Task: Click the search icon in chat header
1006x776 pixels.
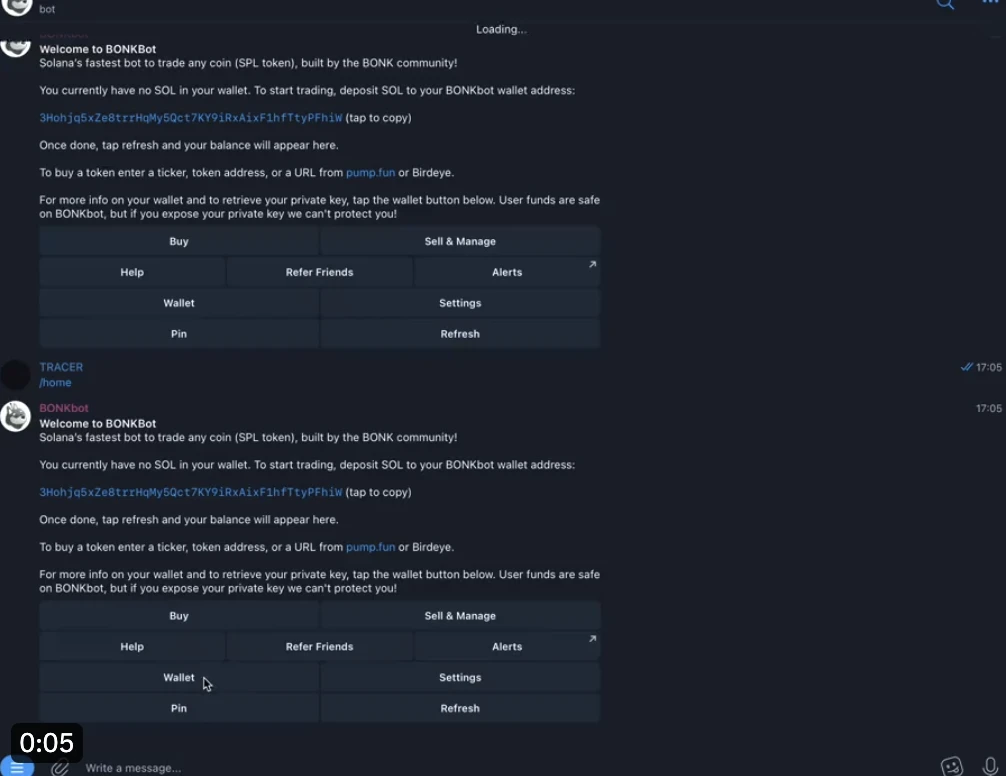Action: pyautogui.click(x=945, y=4)
